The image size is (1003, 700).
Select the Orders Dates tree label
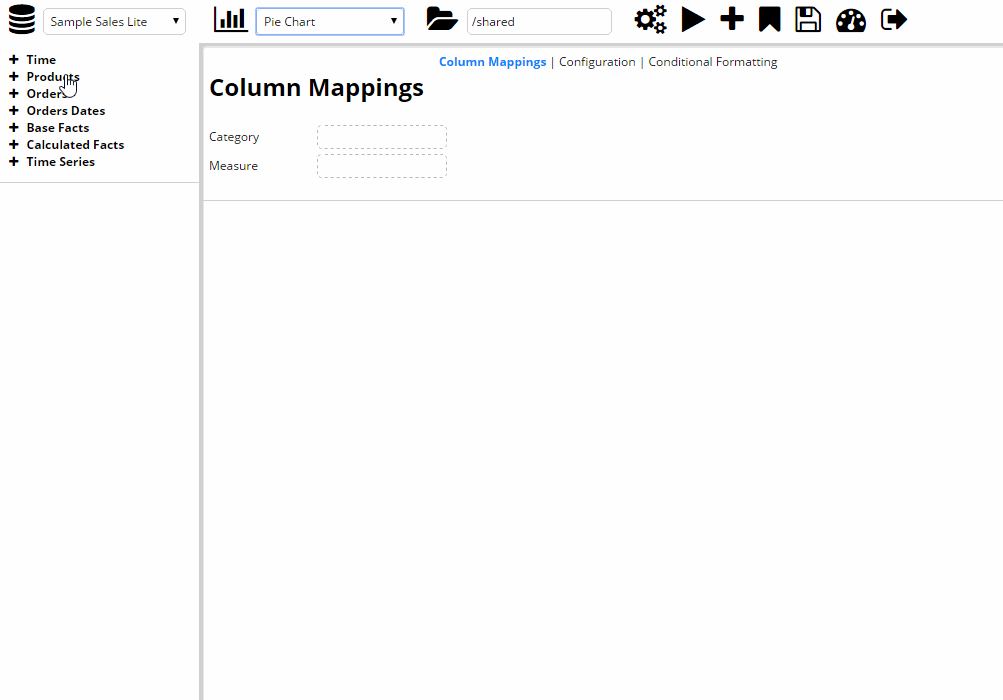point(66,111)
